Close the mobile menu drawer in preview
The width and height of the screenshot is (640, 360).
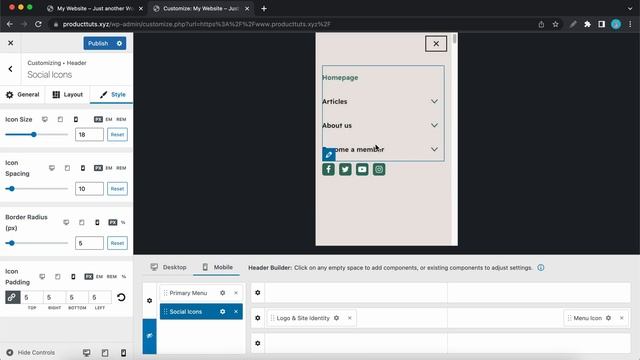[436, 44]
